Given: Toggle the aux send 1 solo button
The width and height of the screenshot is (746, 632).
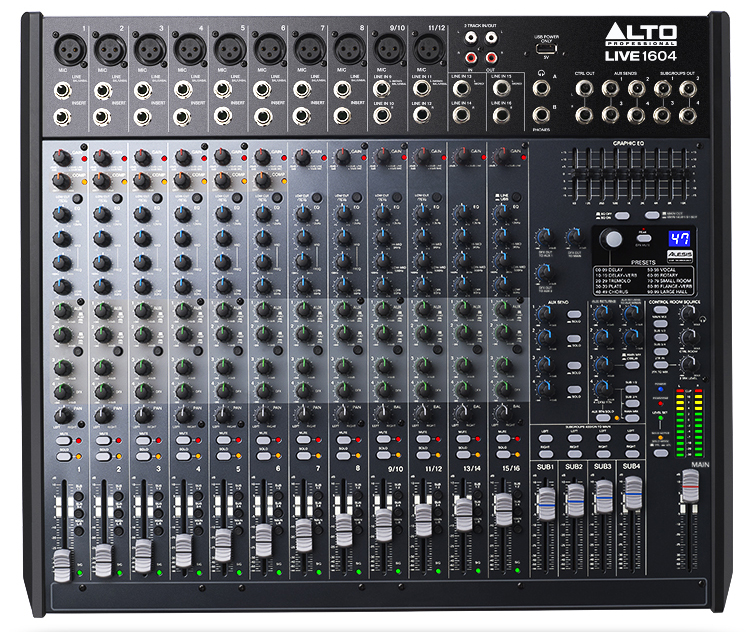Looking at the screenshot, I should [x=574, y=314].
